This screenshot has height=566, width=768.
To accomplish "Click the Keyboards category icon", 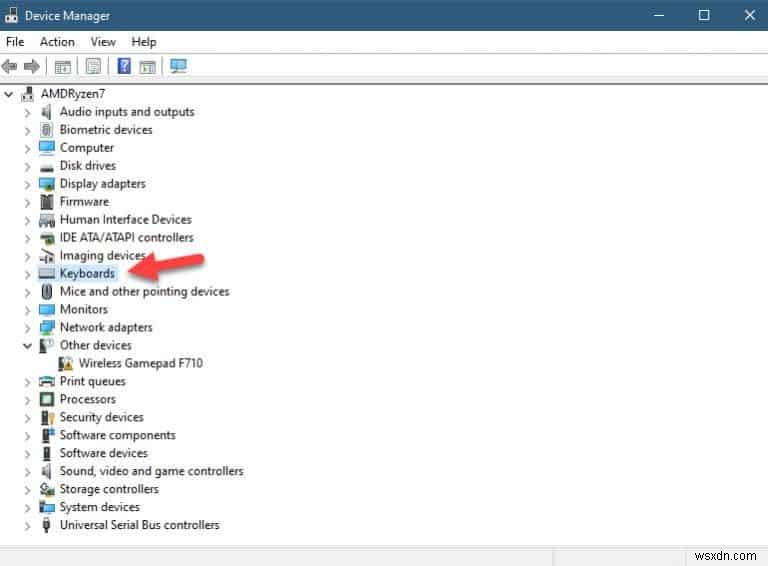I will (47, 274).
